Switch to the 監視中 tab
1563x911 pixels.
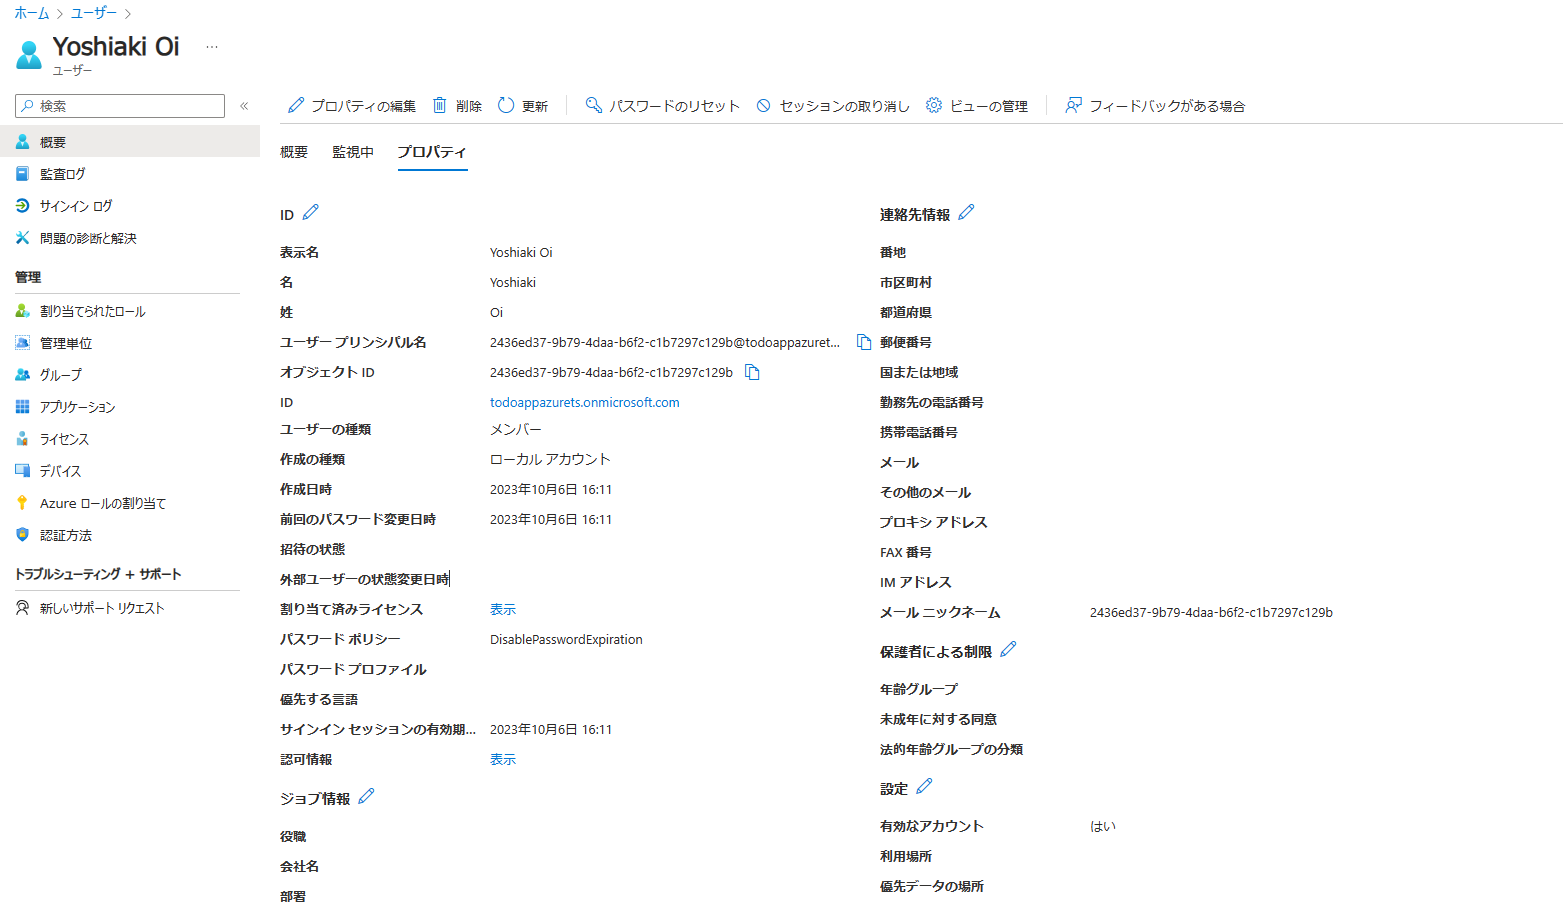353,152
